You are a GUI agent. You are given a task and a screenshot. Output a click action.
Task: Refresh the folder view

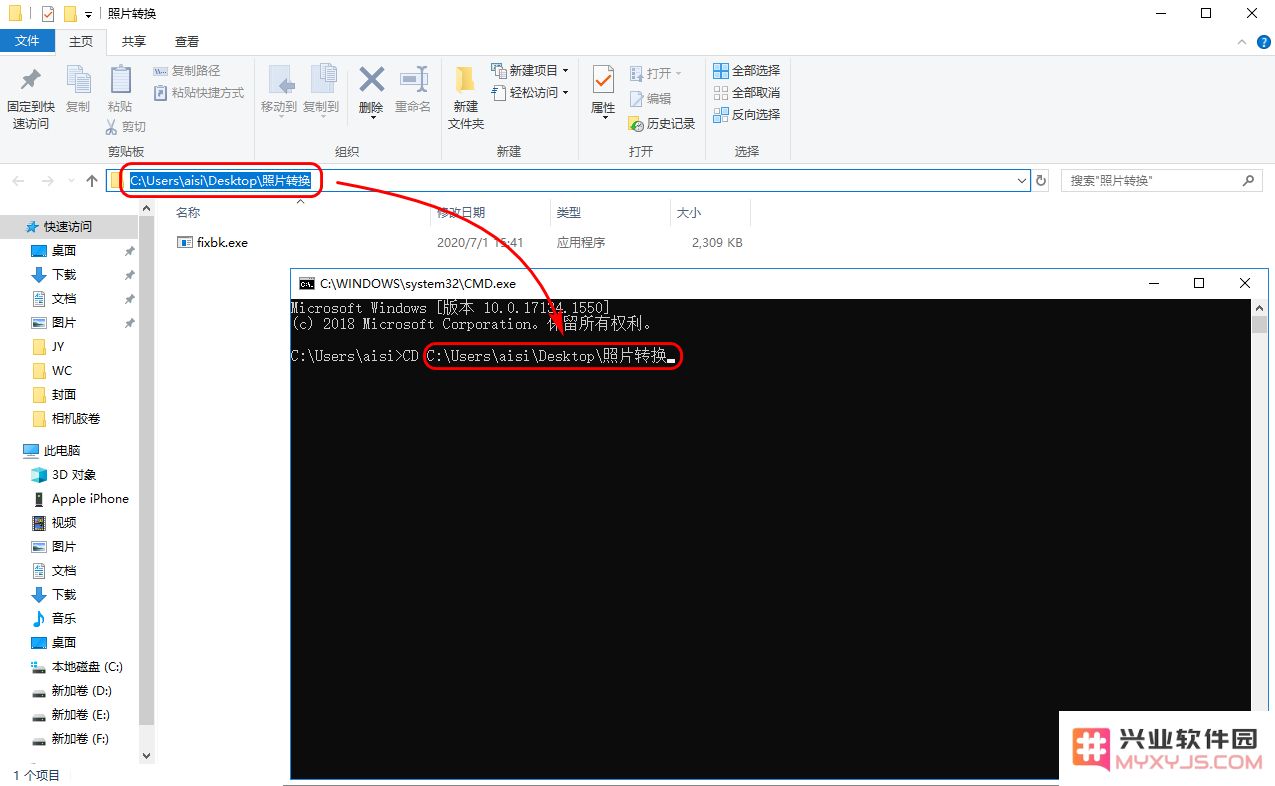click(x=1041, y=181)
